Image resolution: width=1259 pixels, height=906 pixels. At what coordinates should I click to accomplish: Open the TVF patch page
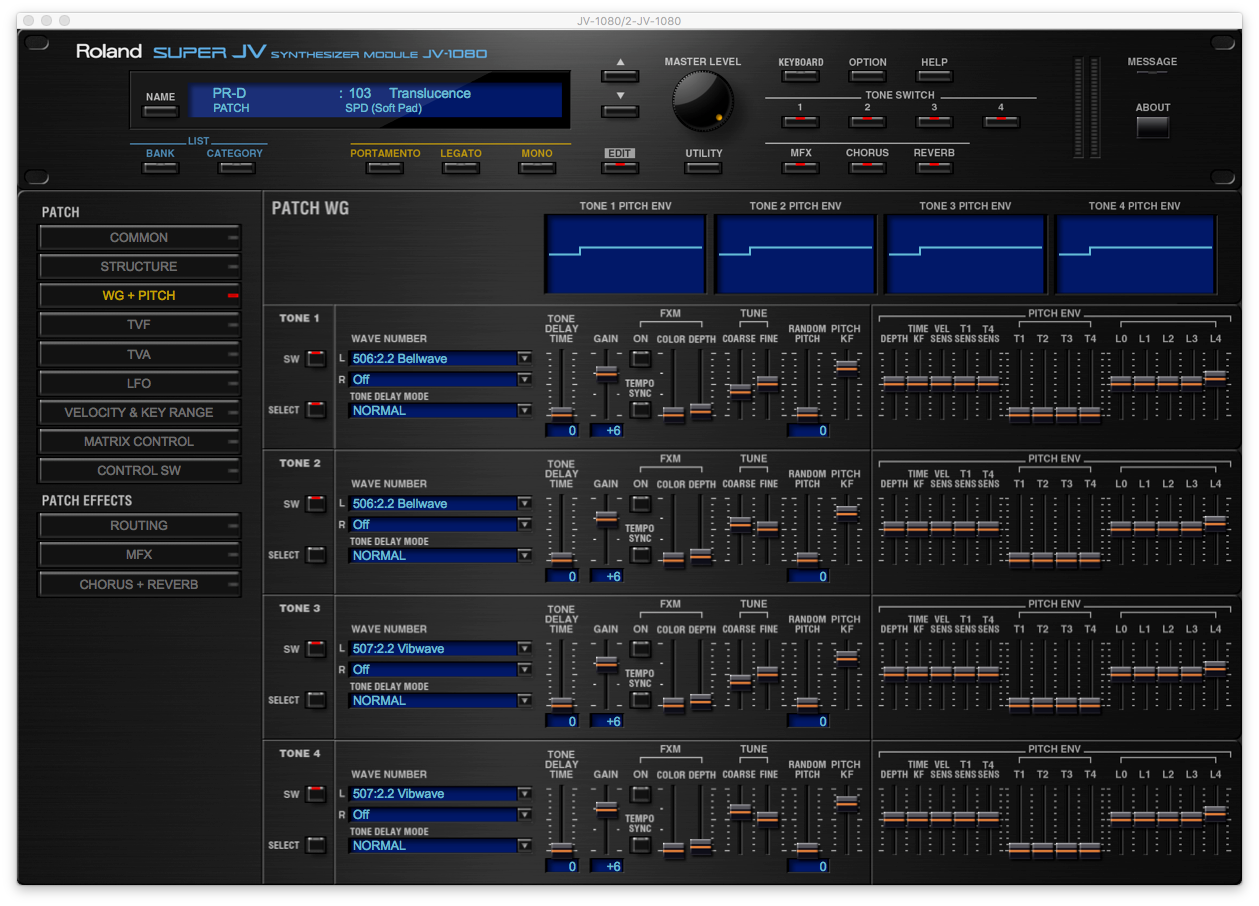140,325
